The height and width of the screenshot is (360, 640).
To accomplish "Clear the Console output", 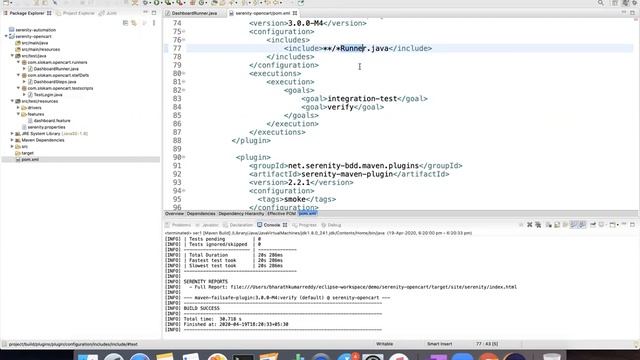I will pyautogui.click(x=549, y=225).
